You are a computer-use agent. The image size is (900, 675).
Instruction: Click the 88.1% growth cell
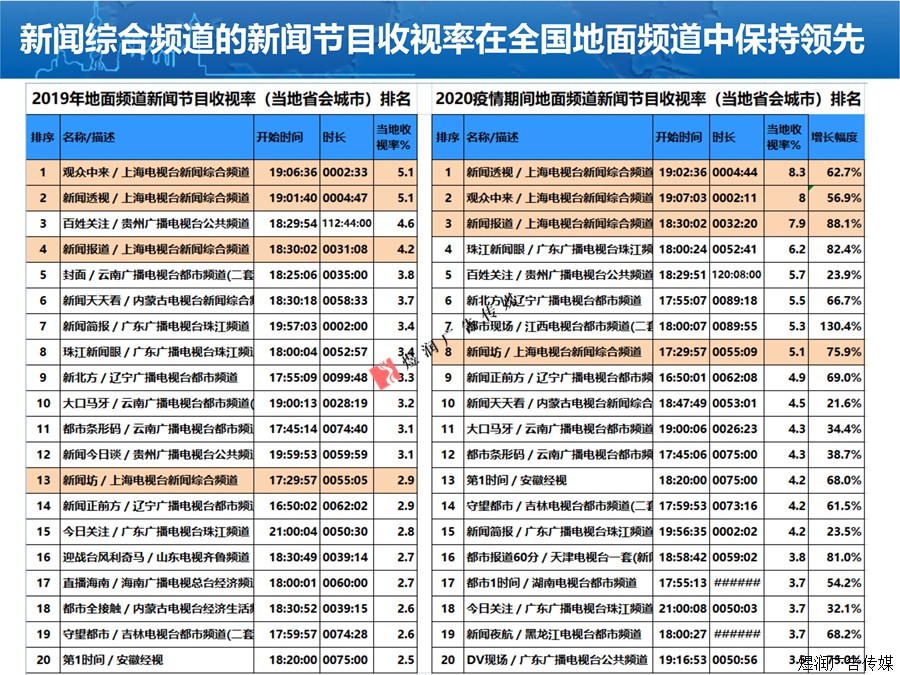point(836,223)
